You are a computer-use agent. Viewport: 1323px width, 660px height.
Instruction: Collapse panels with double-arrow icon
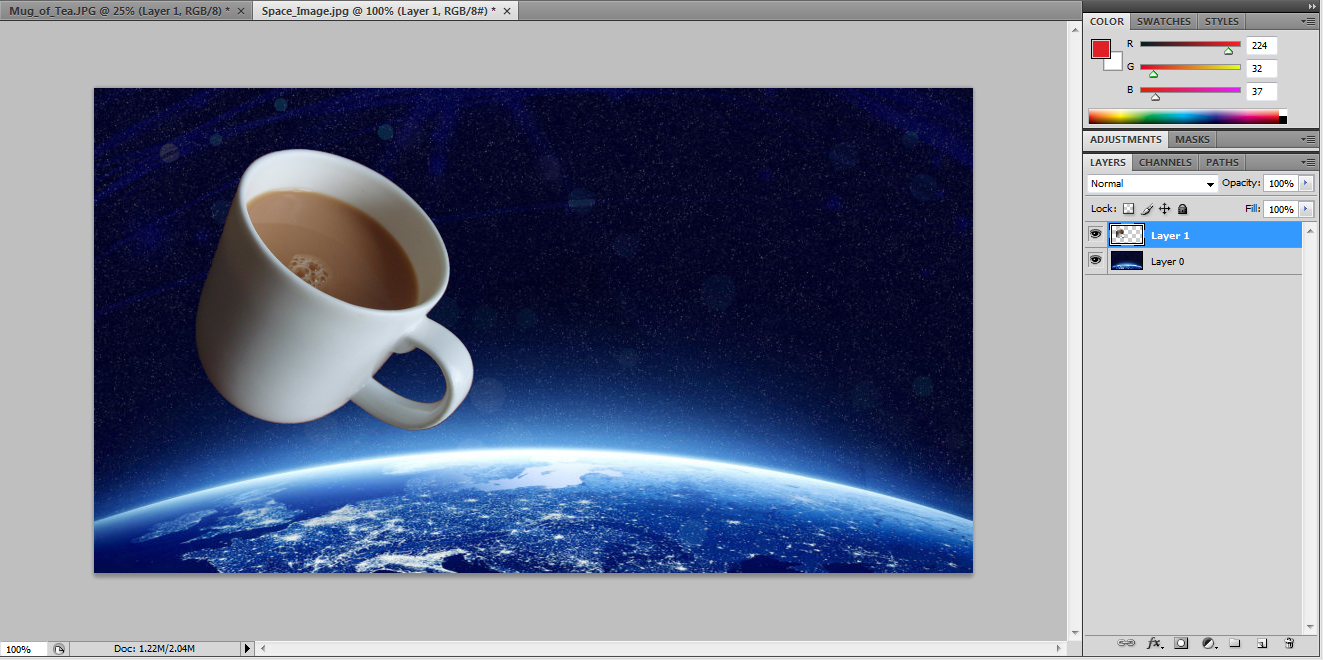click(x=1311, y=6)
